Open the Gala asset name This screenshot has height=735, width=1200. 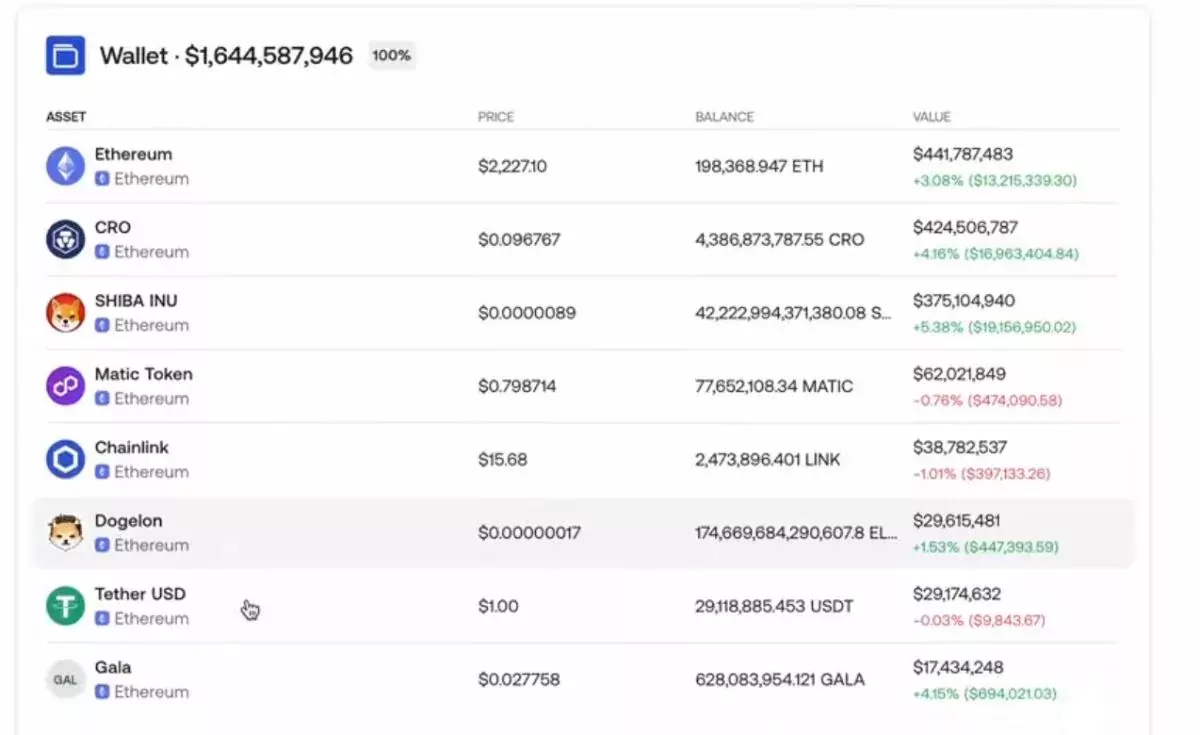113,667
